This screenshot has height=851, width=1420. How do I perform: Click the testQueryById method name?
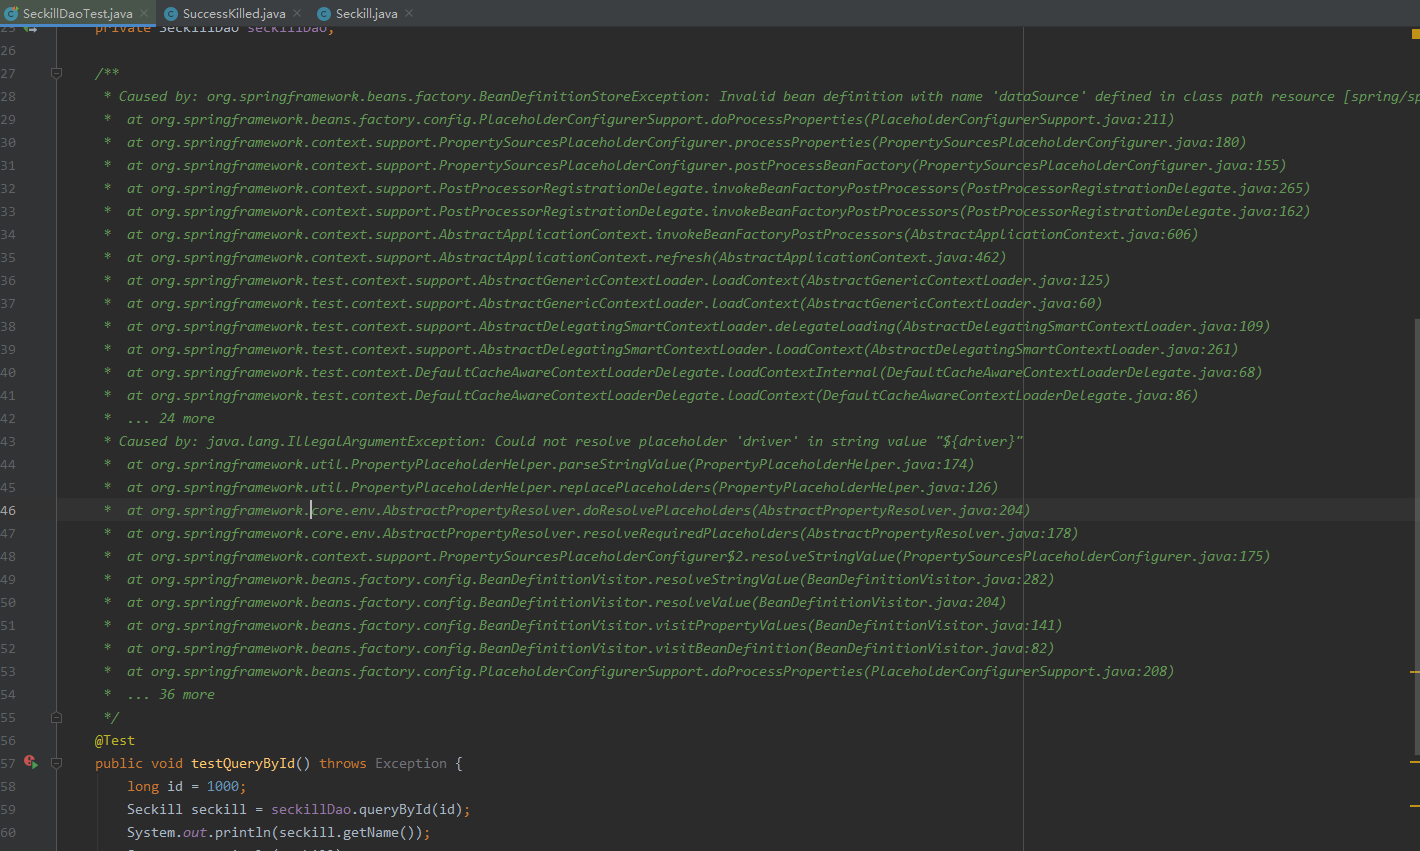243,763
